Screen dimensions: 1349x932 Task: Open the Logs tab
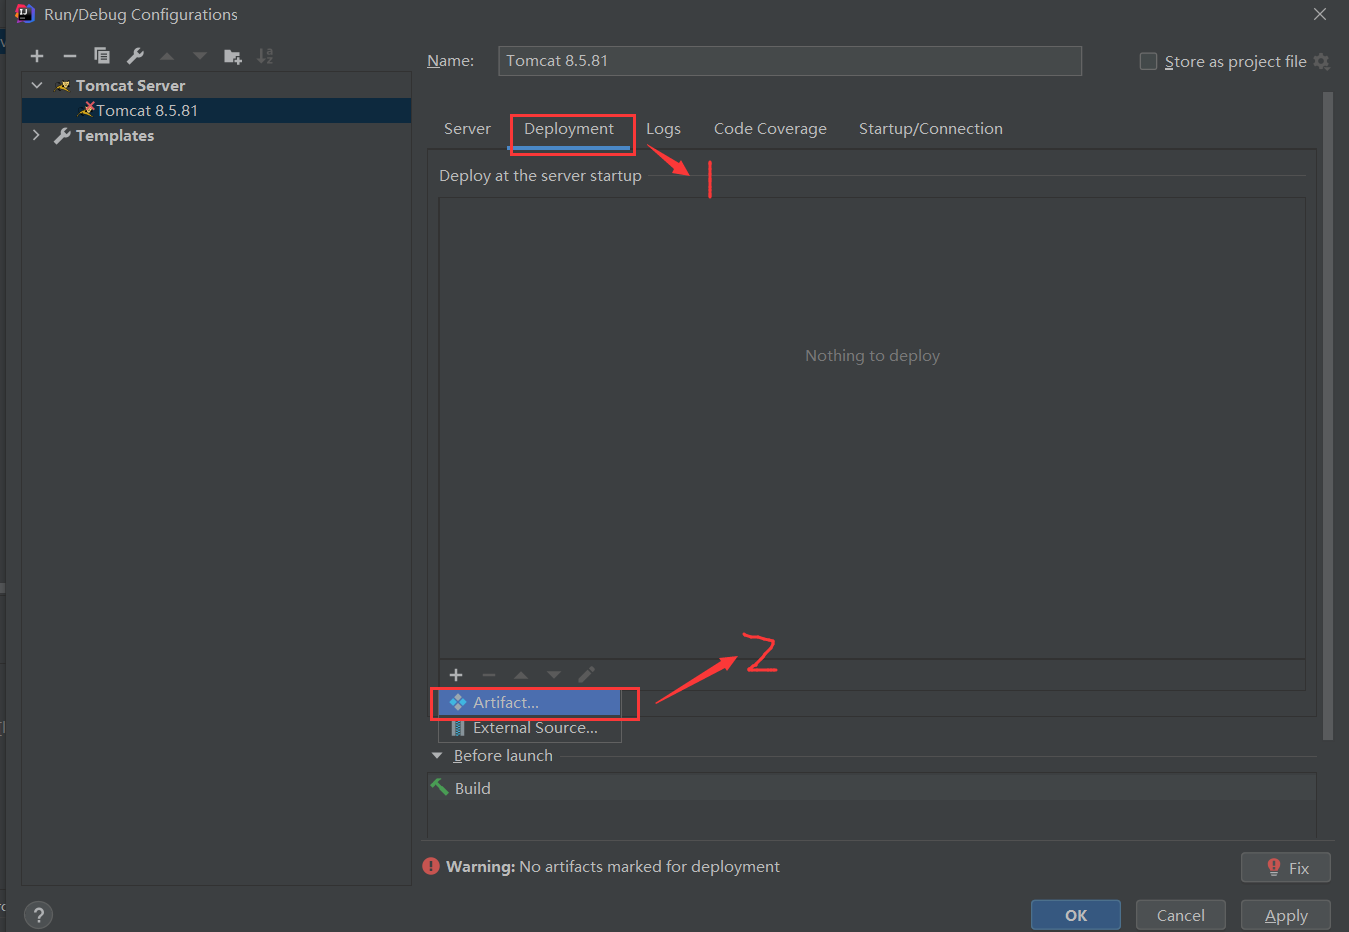[663, 128]
